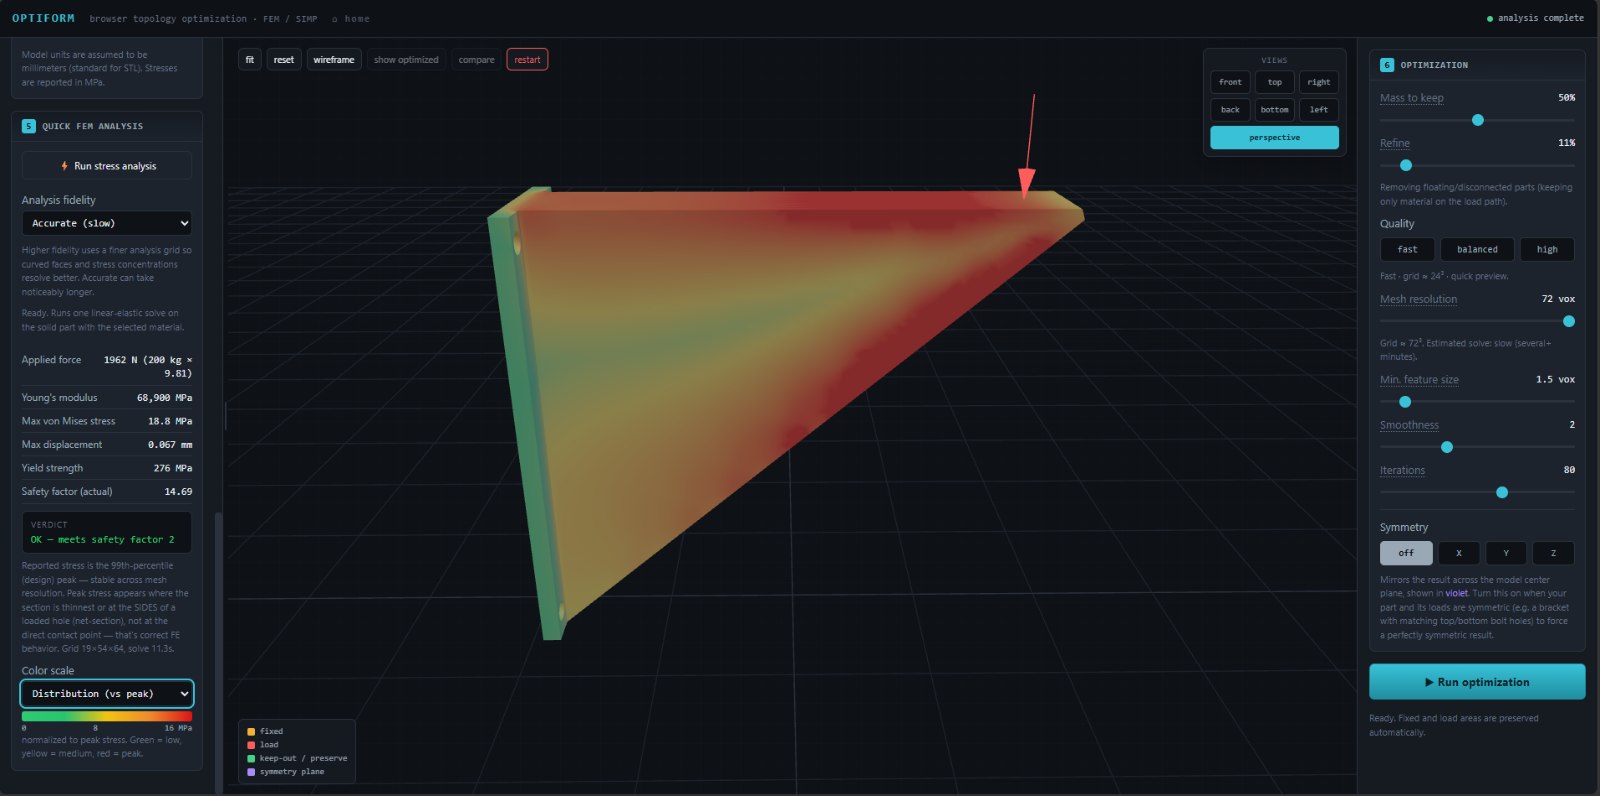The height and width of the screenshot is (796, 1600).
Task: Open the Analysis fidelity dropdown
Action: click(107, 223)
